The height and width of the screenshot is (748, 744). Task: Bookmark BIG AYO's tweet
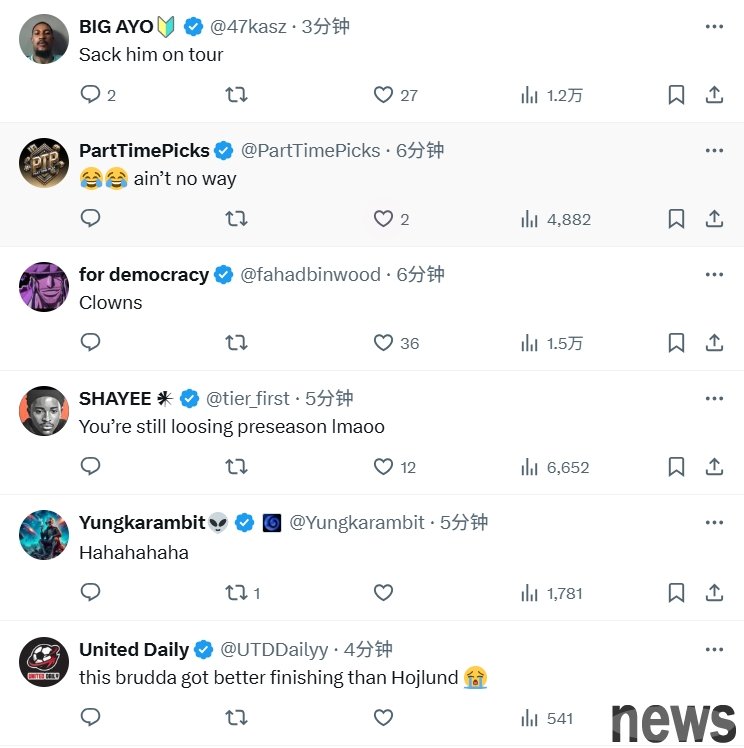pyautogui.click(x=676, y=94)
